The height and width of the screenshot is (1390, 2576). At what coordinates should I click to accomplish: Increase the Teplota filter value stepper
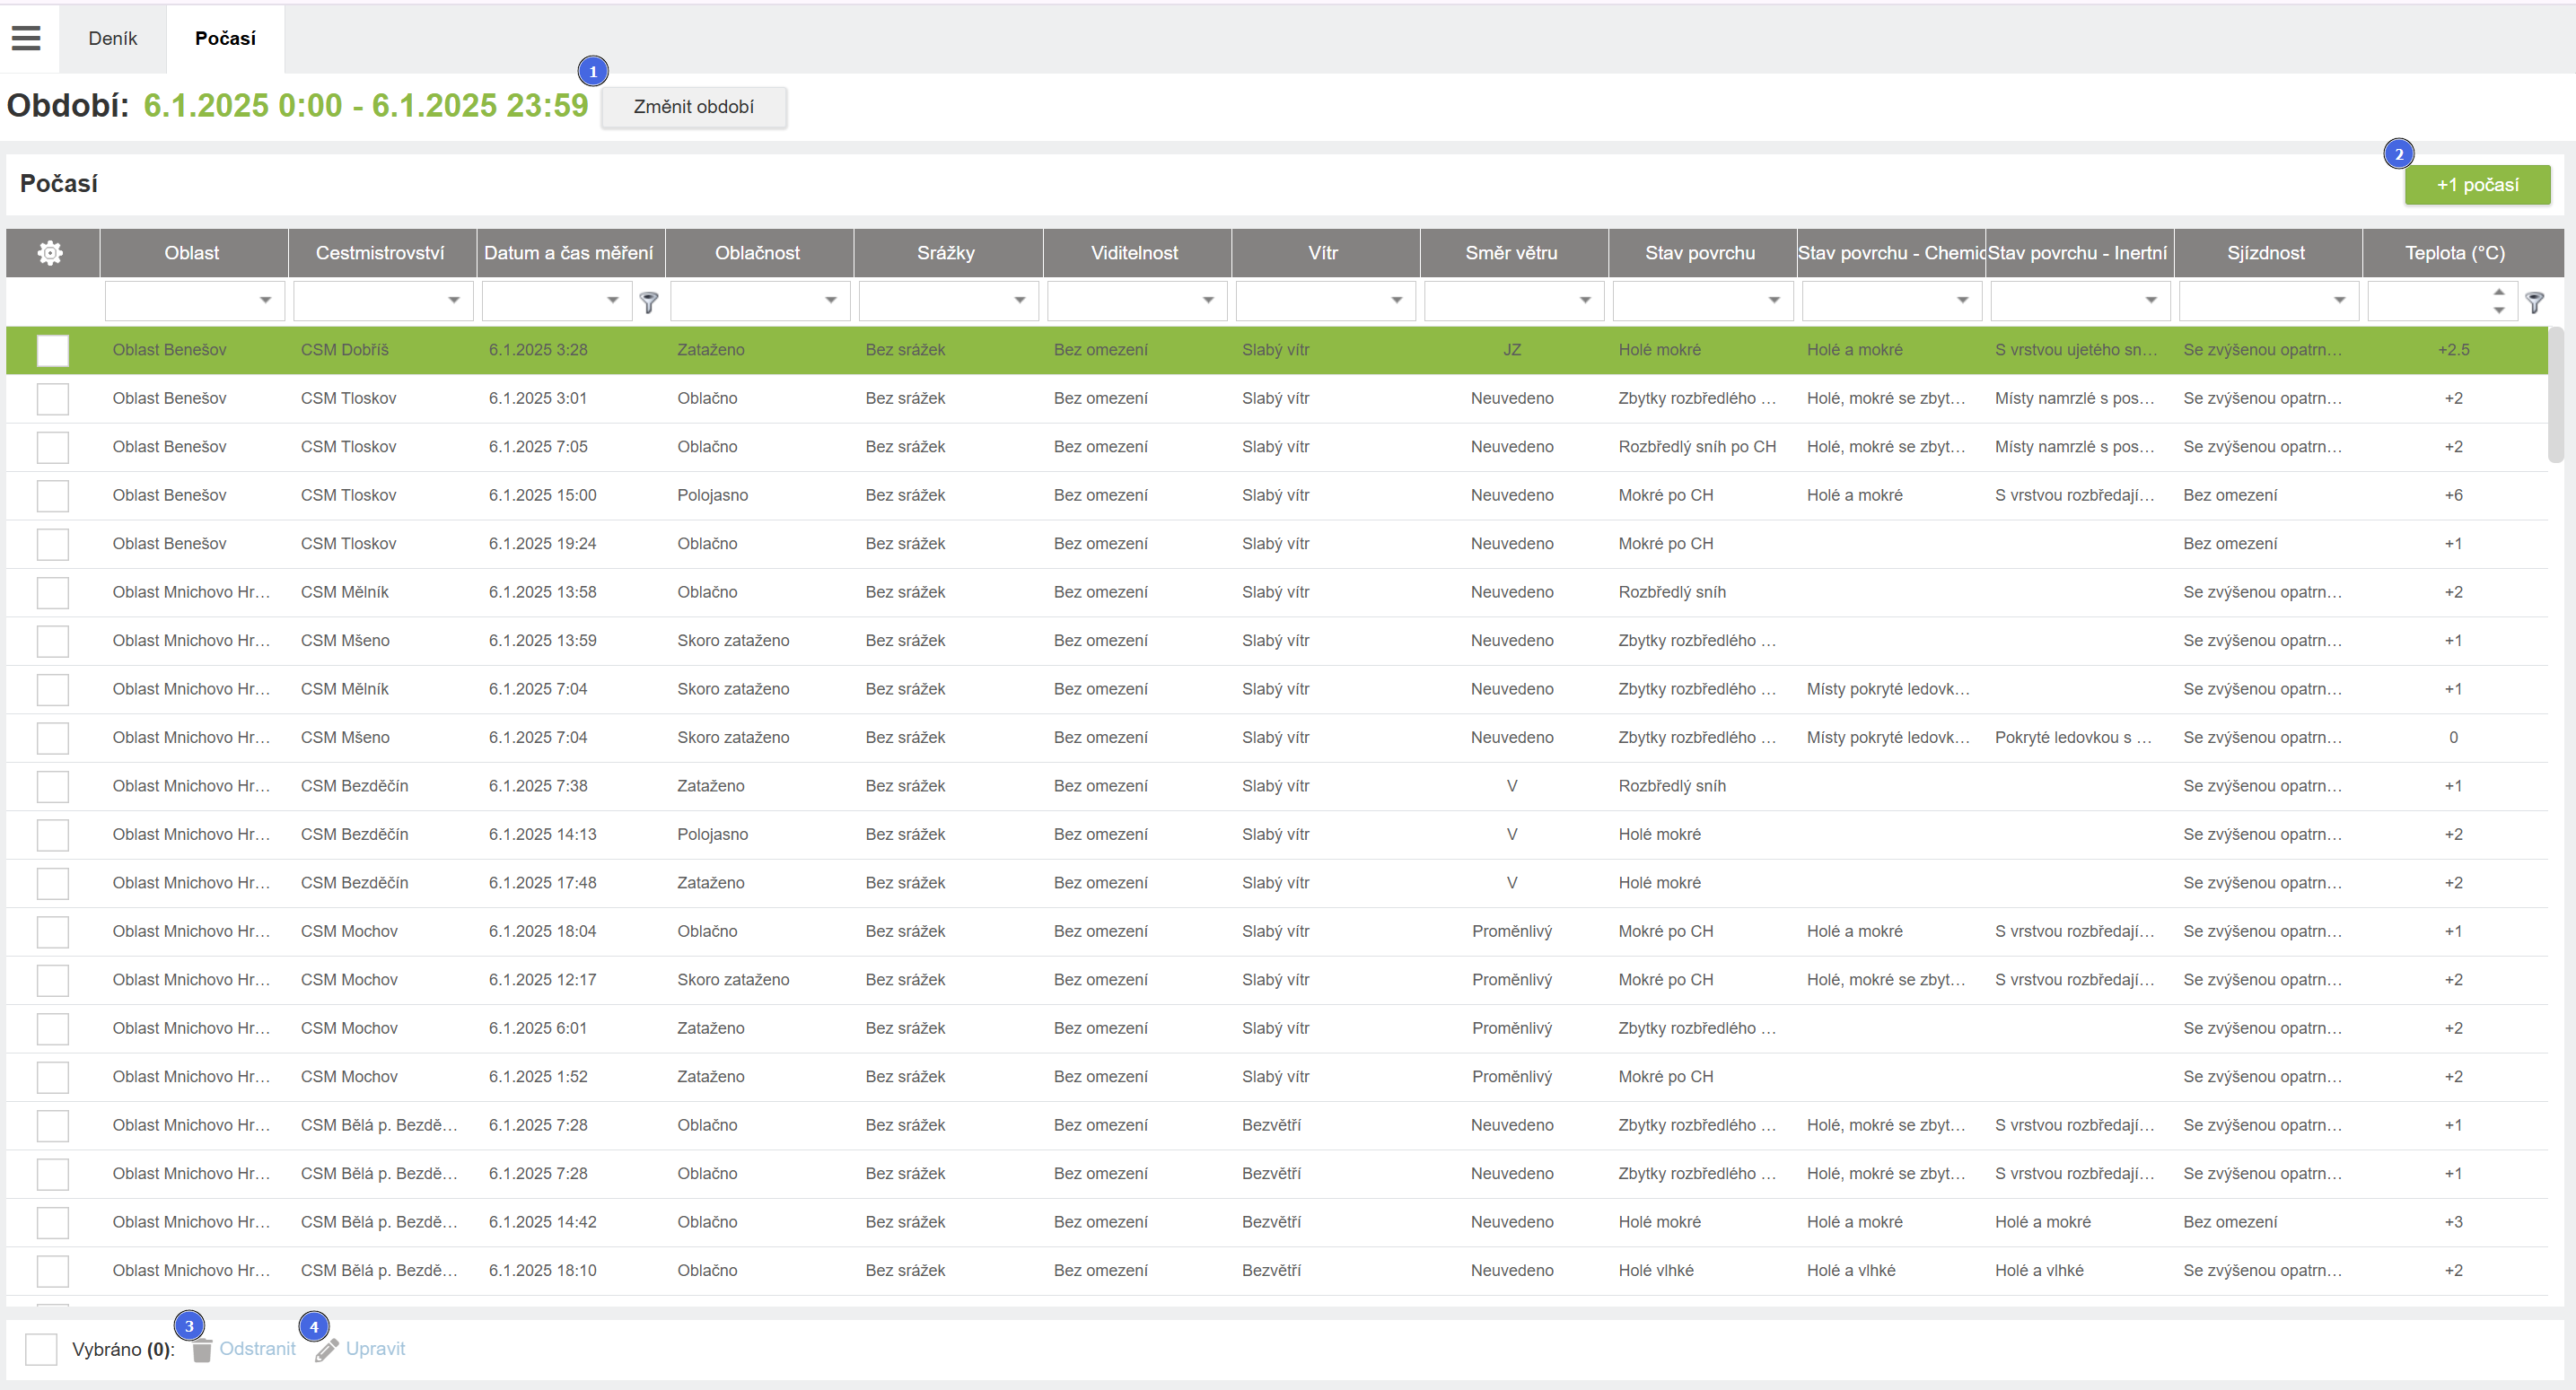tap(2499, 292)
